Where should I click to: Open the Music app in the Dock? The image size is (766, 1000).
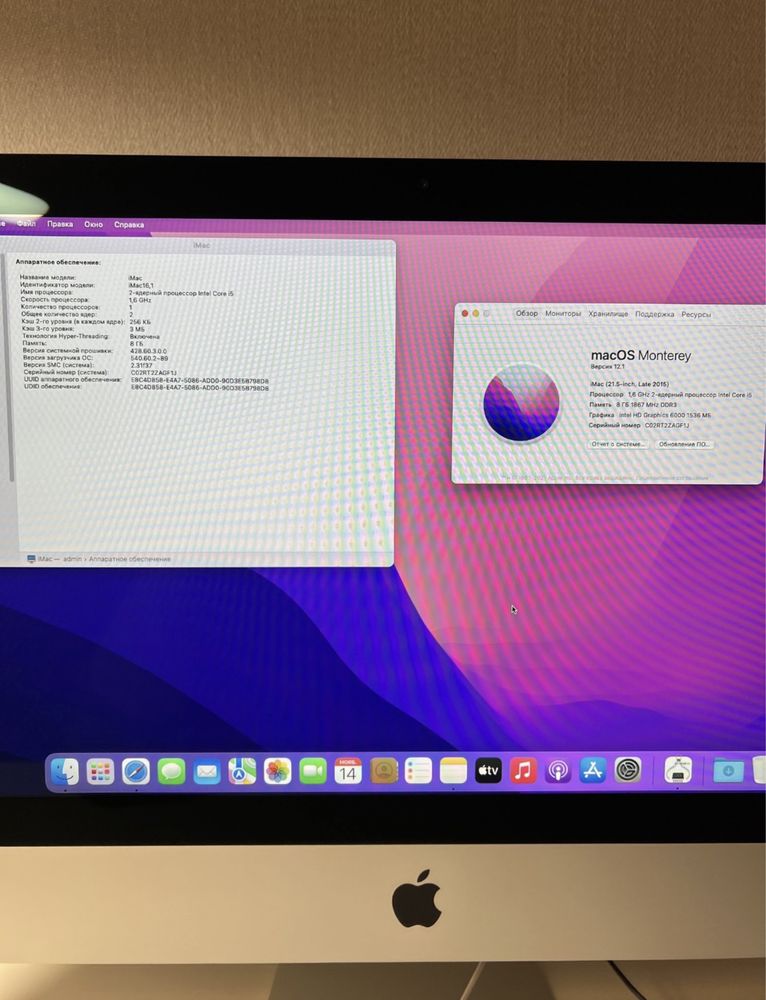[523, 771]
